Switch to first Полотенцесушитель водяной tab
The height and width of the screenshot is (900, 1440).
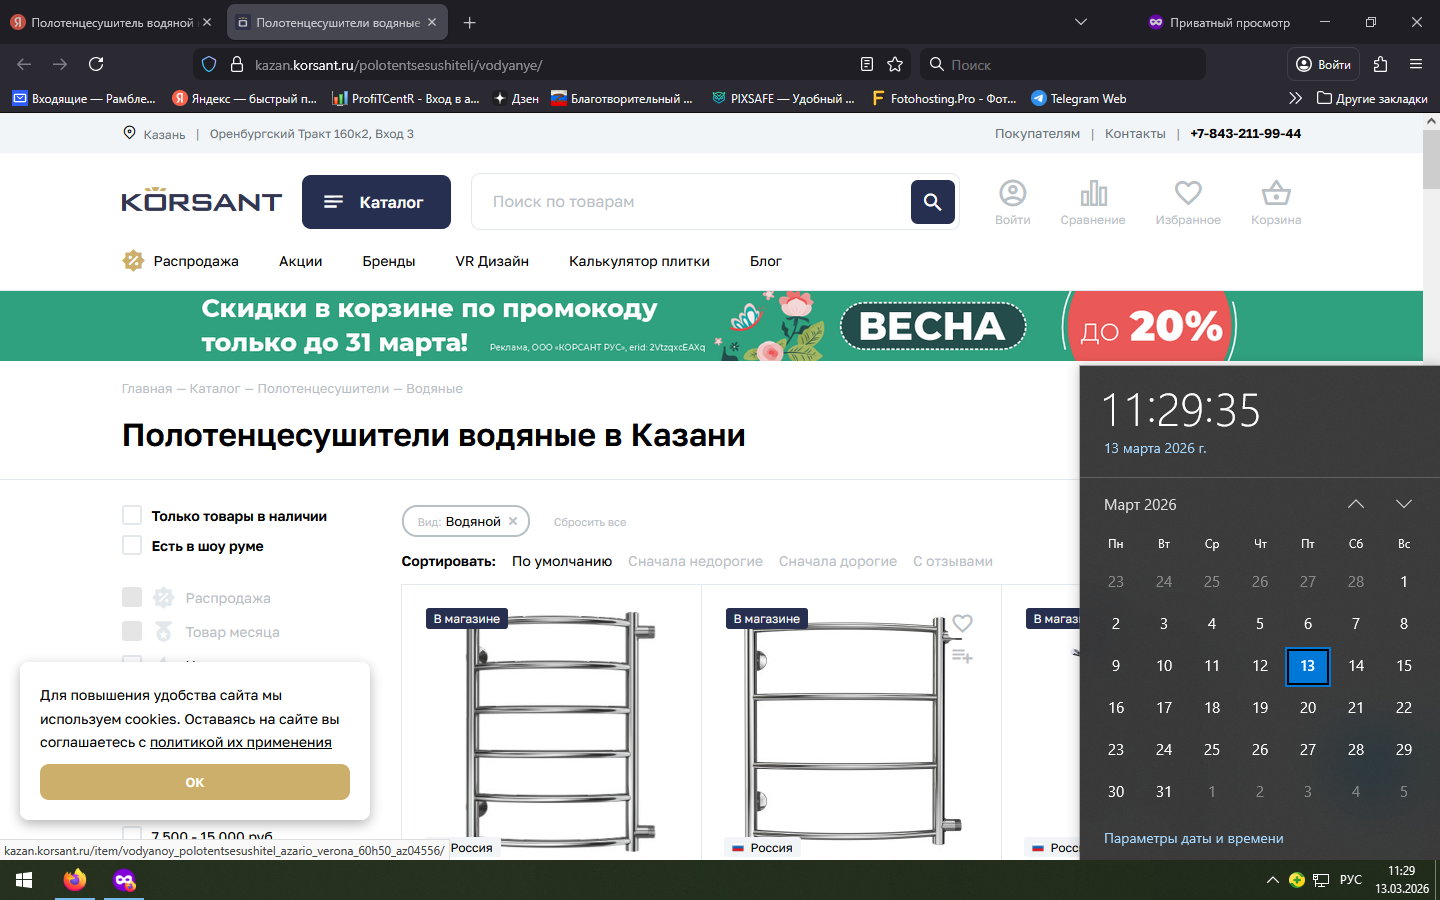[110, 22]
